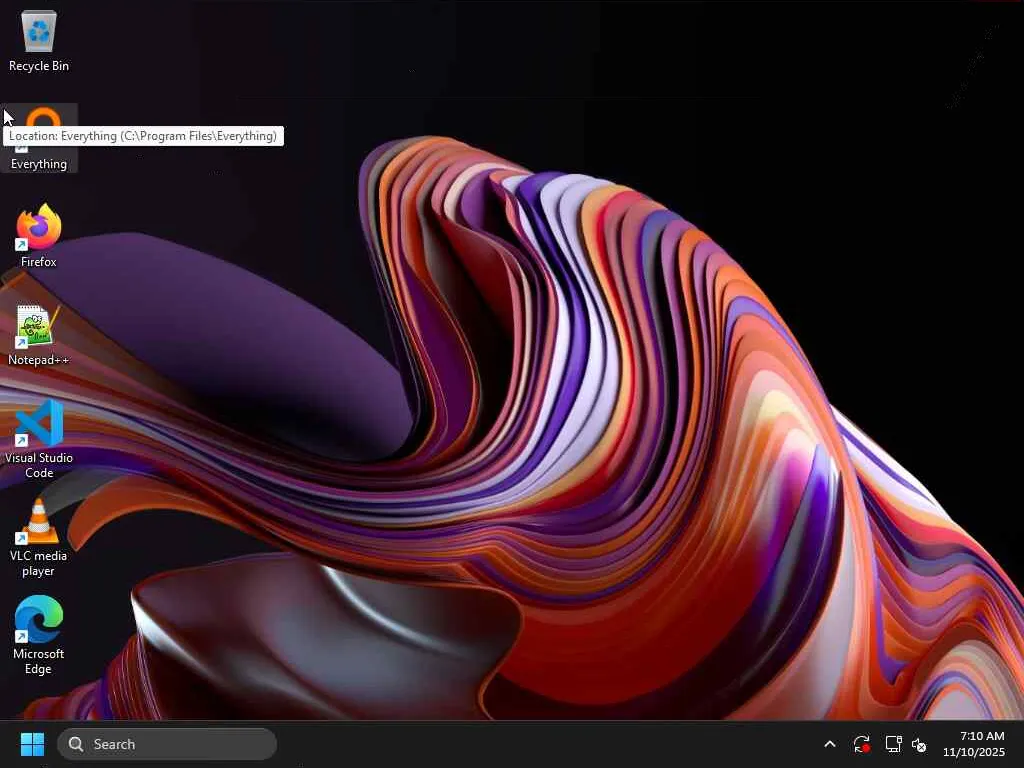
Task: Select the VLC media player shortcut
Action: (x=39, y=538)
